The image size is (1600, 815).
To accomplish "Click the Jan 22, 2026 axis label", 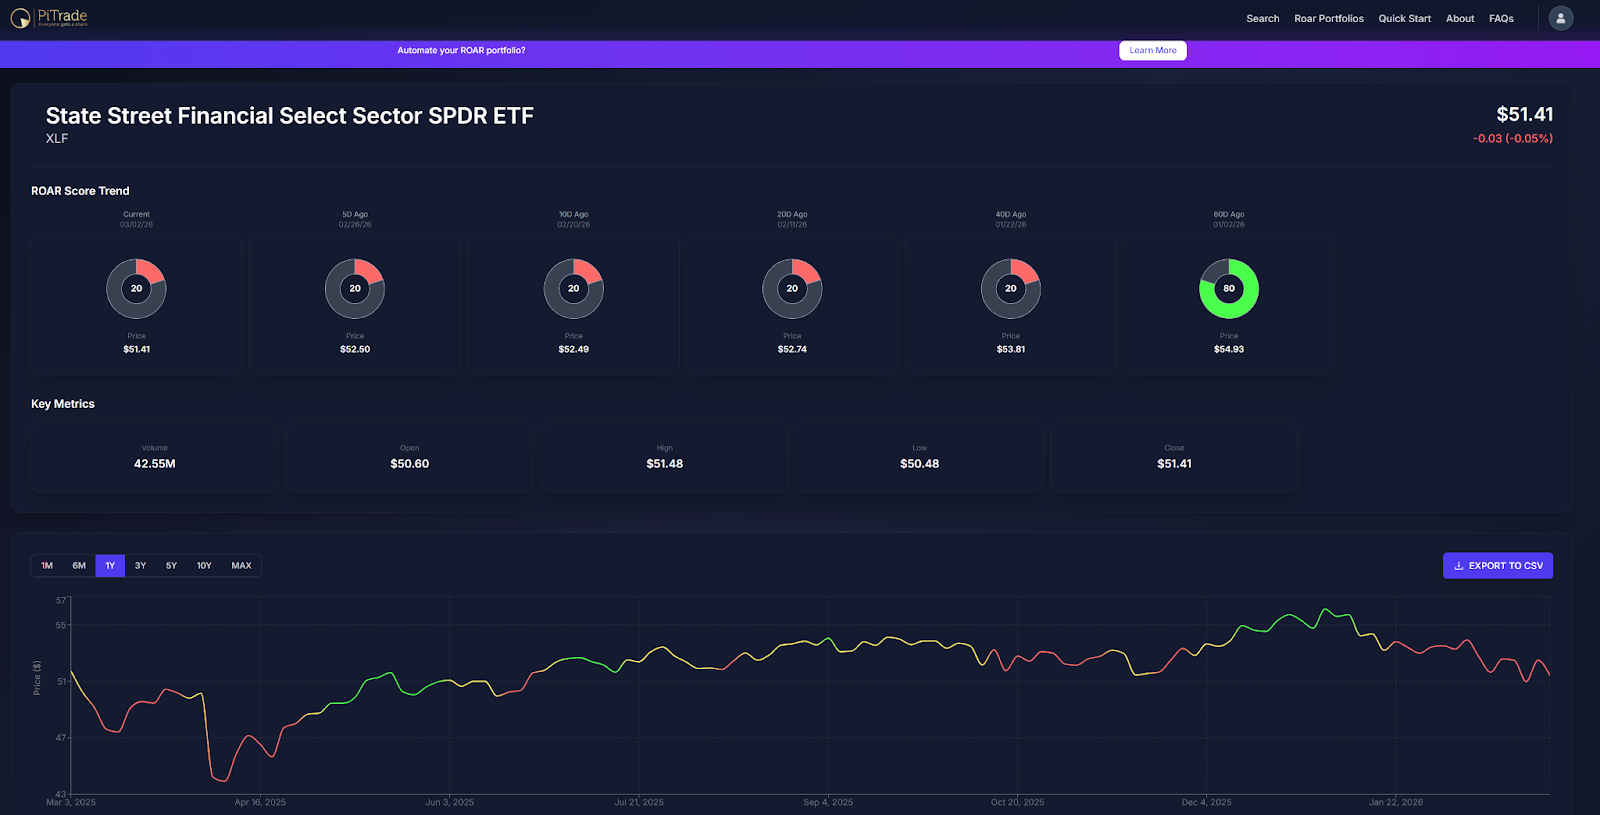I will pos(1396,803).
